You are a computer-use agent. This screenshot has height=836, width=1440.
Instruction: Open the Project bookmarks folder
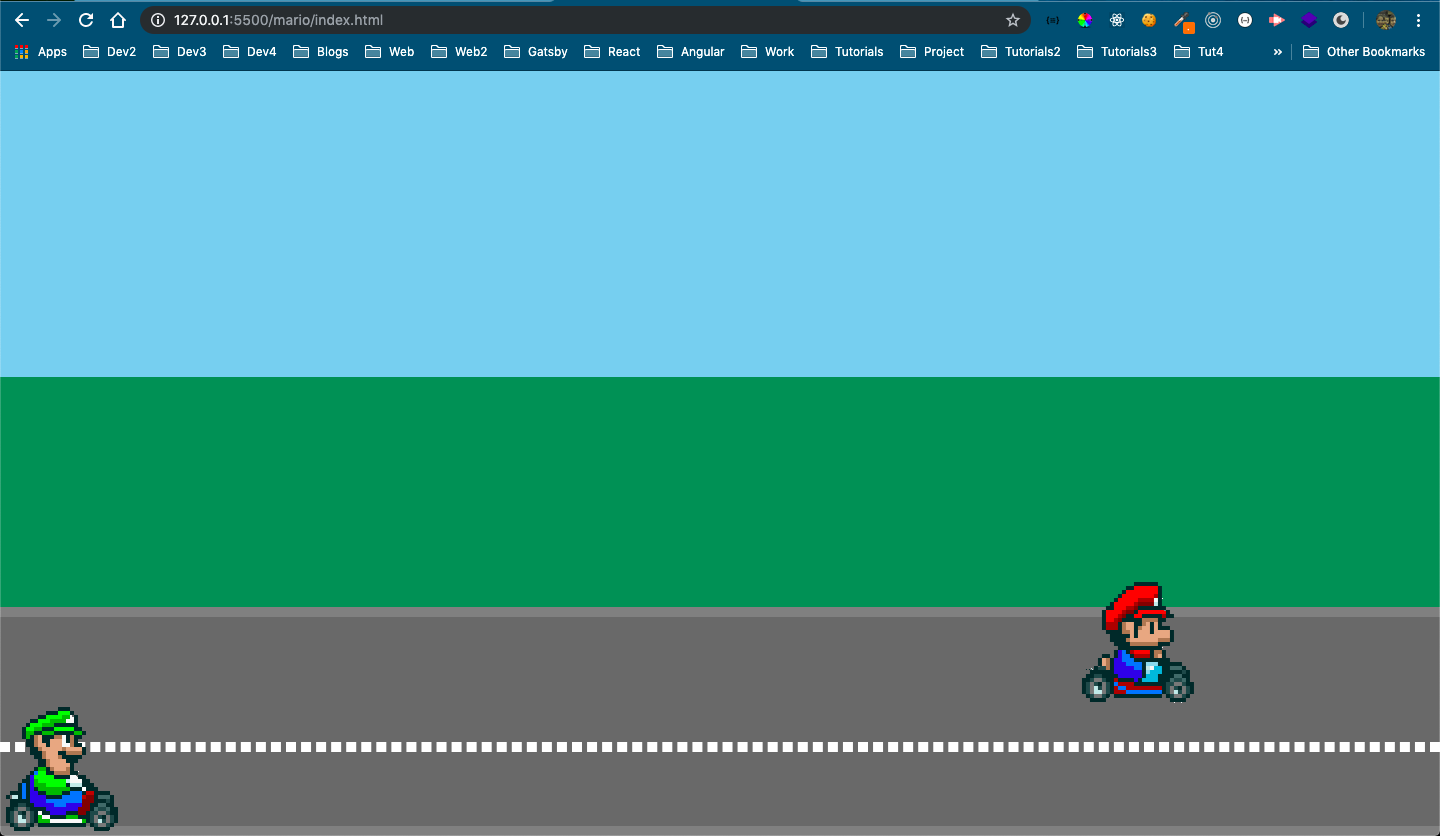(x=932, y=52)
